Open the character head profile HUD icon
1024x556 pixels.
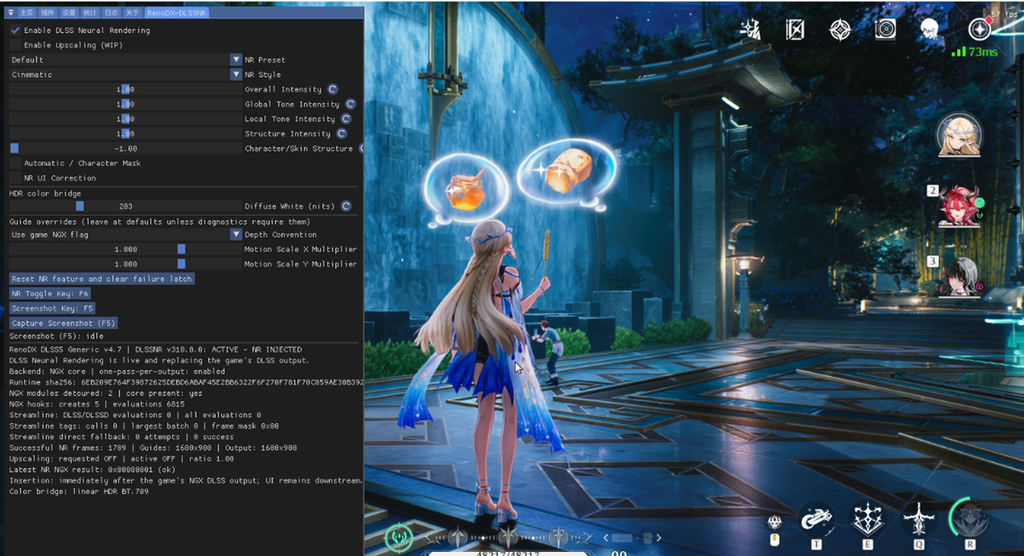point(929,29)
